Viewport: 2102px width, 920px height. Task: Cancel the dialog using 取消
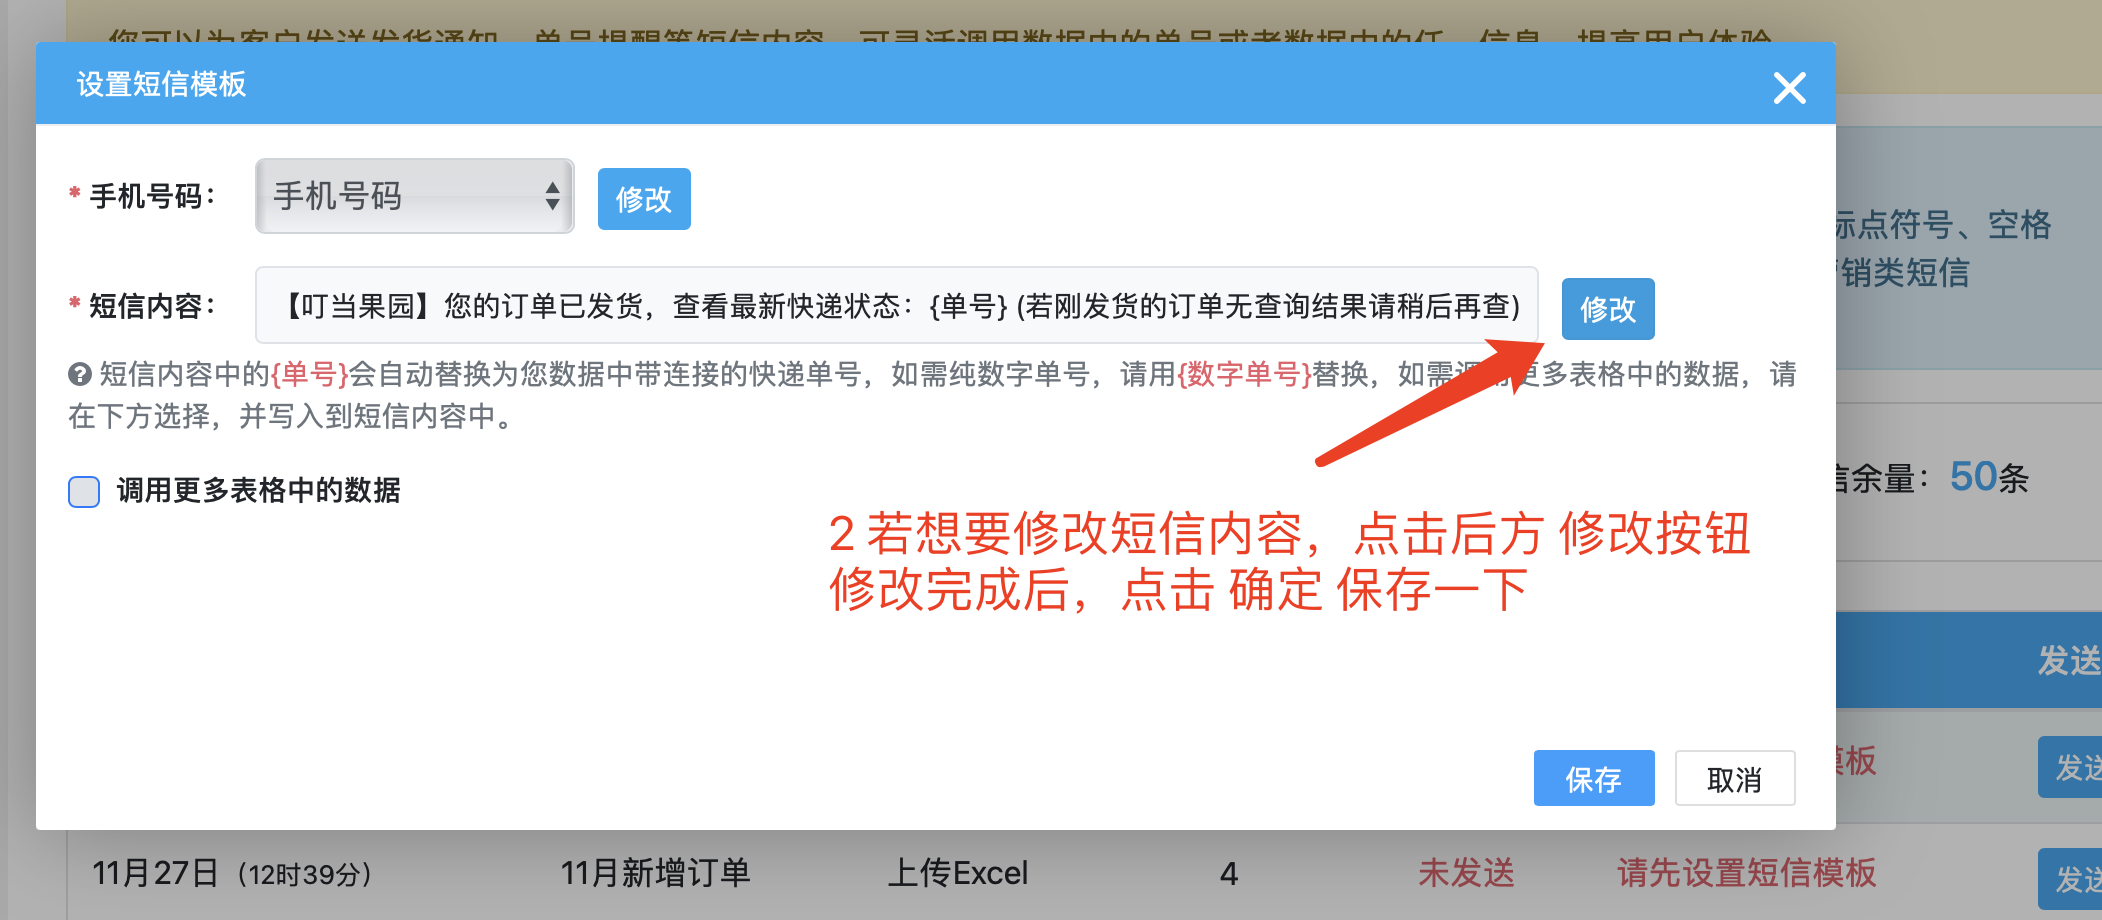[x=1734, y=778]
